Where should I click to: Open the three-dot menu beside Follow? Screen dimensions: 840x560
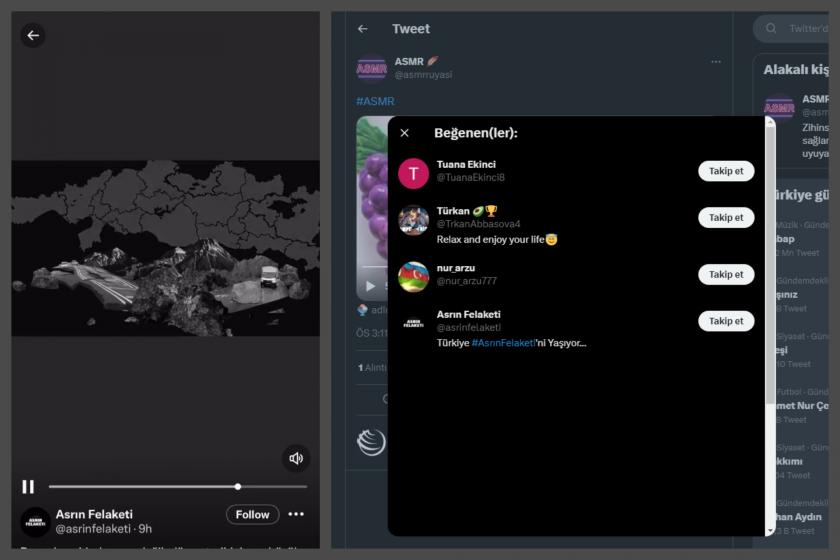click(296, 514)
